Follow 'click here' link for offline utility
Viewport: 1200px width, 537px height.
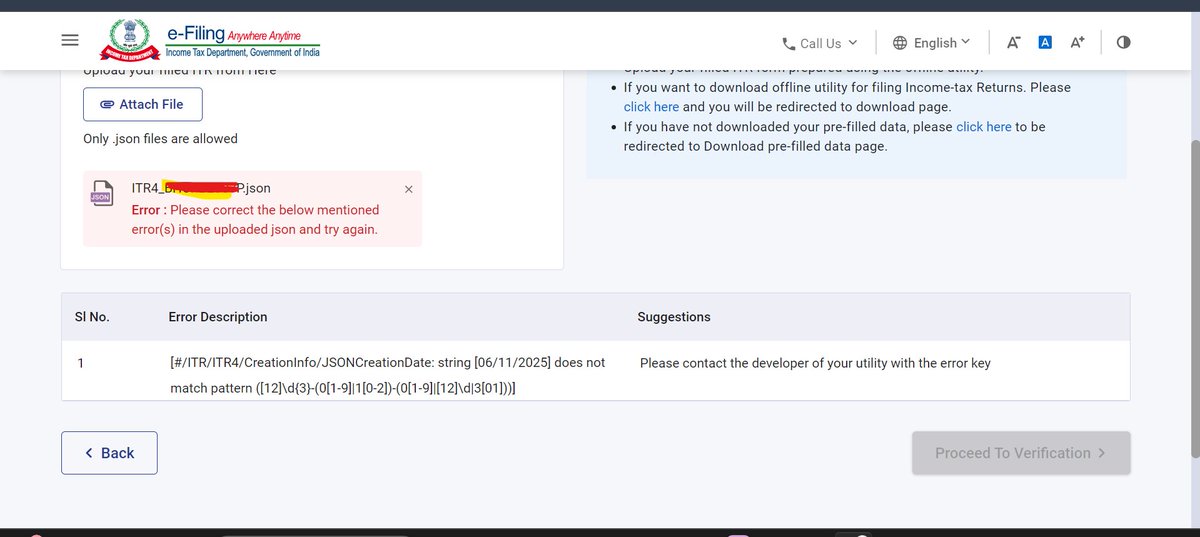click(x=651, y=107)
